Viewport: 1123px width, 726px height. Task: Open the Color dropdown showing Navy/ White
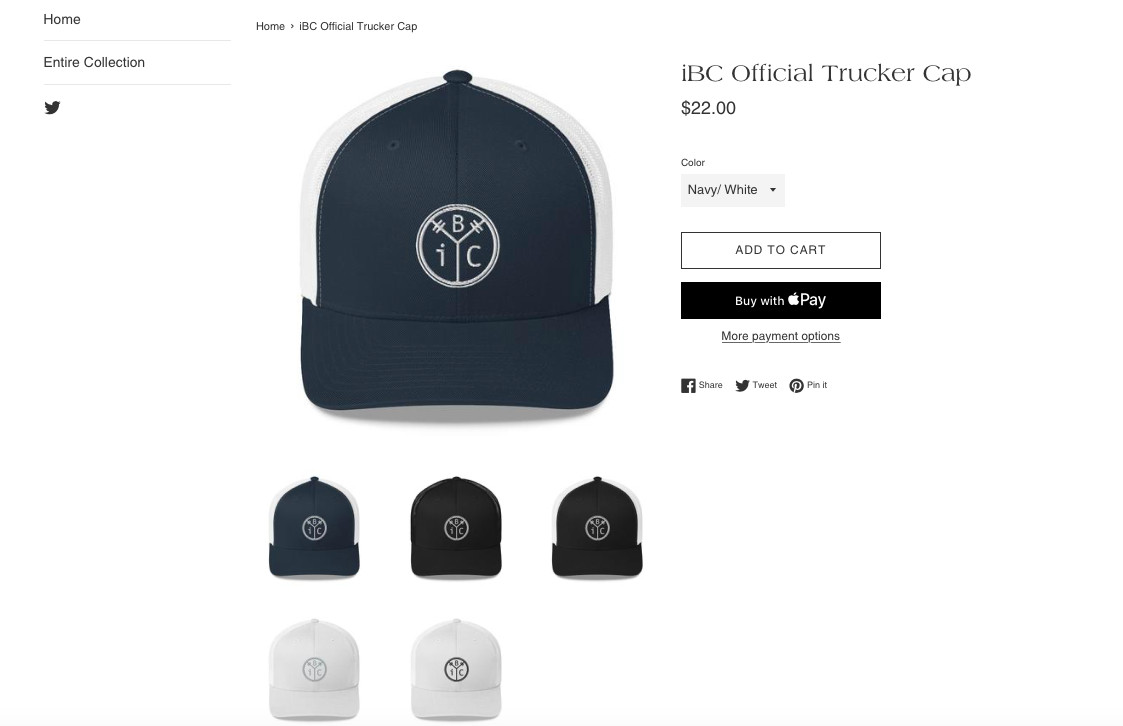click(733, 190)
